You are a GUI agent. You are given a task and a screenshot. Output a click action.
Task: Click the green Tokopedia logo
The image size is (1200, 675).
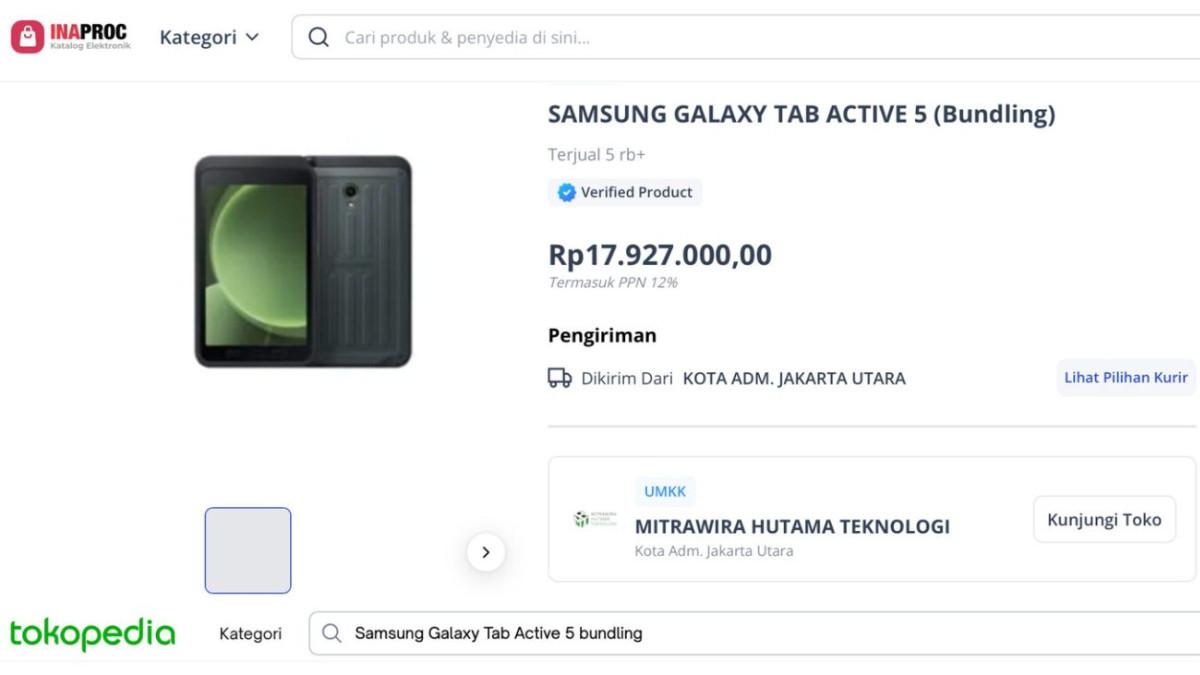pos(92,633)
